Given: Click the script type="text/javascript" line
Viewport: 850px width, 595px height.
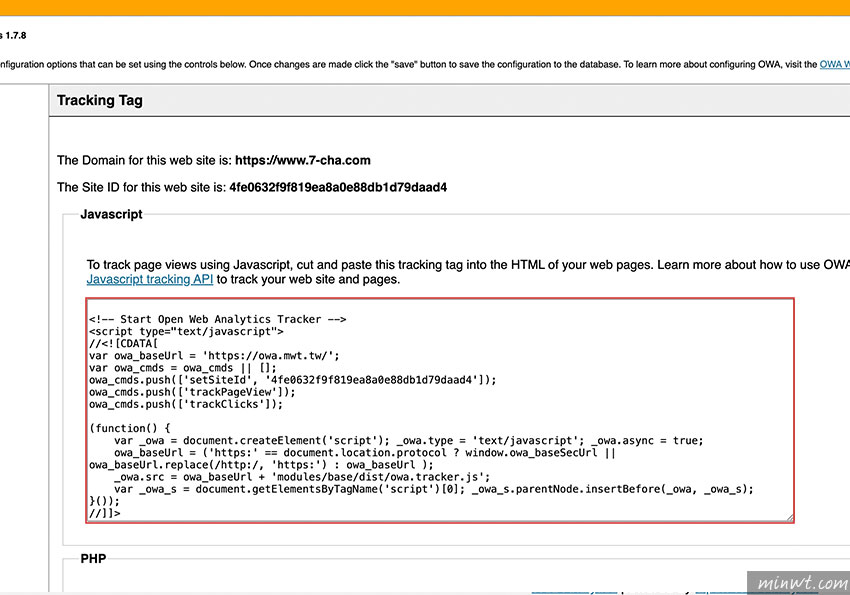Looking at the screenshot, I should (186, 331).
